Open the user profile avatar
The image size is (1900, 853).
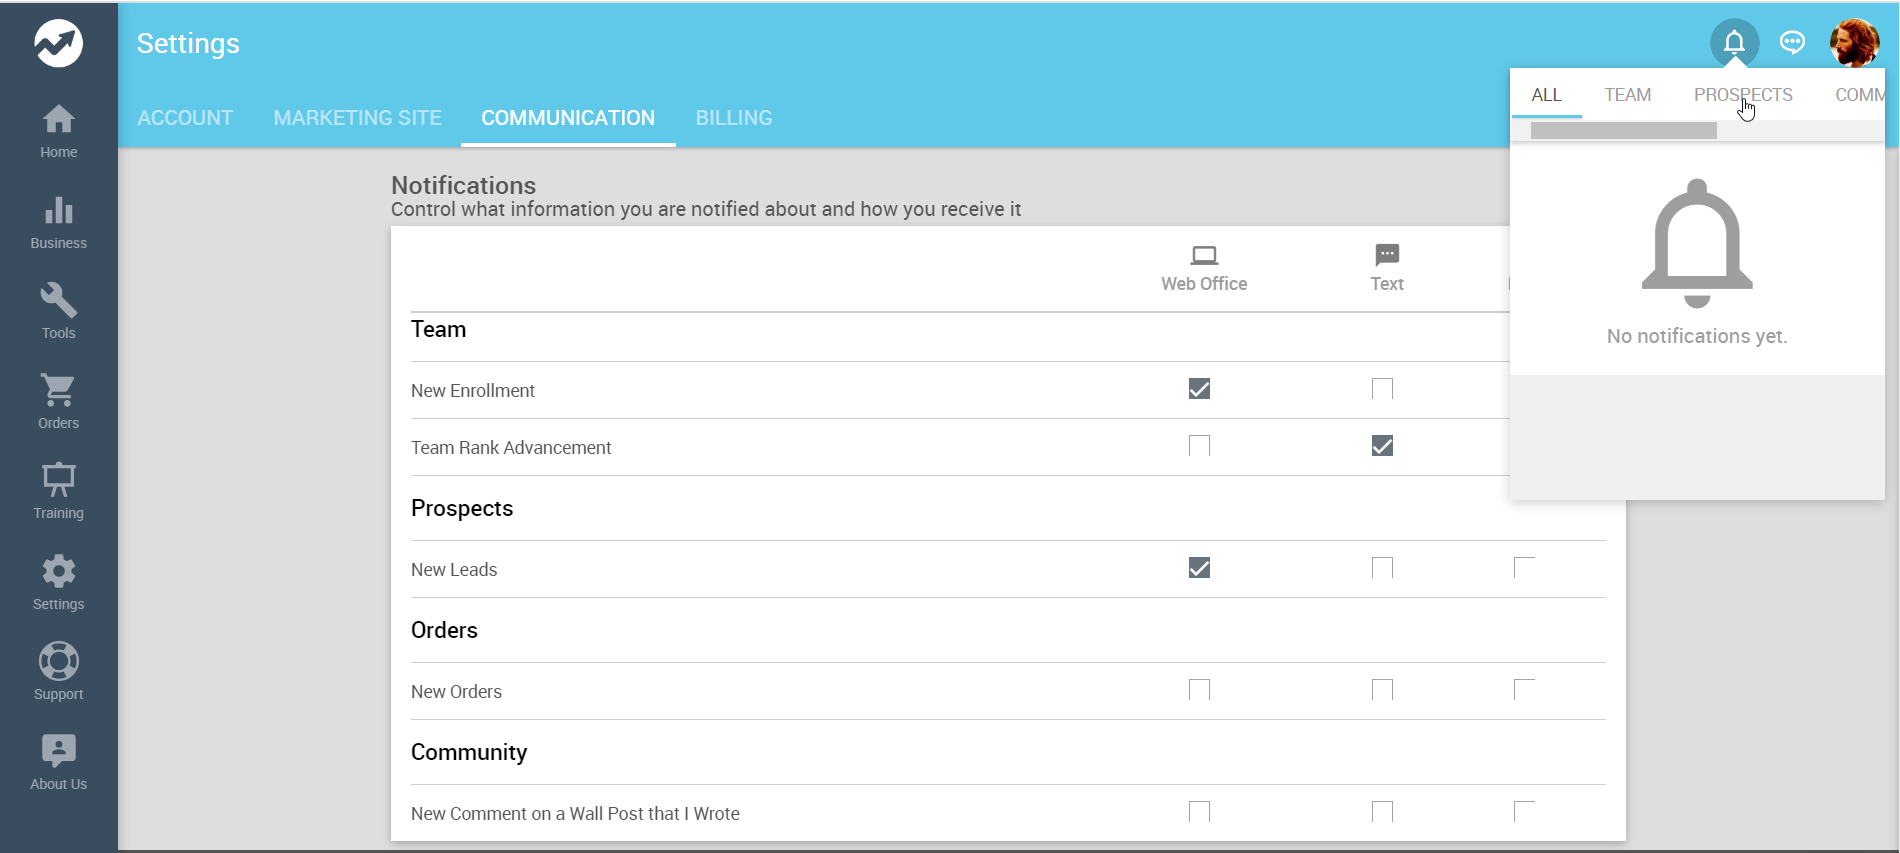1853,43
